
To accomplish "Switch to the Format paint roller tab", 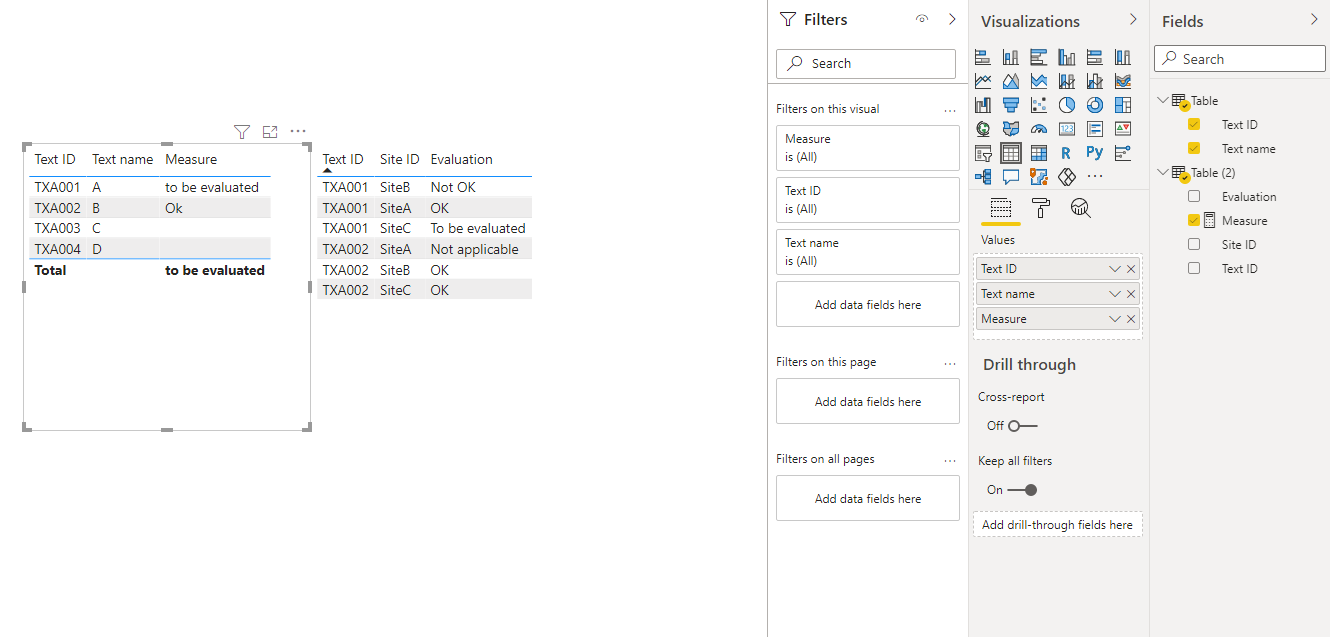I will tap(1041, 208).
